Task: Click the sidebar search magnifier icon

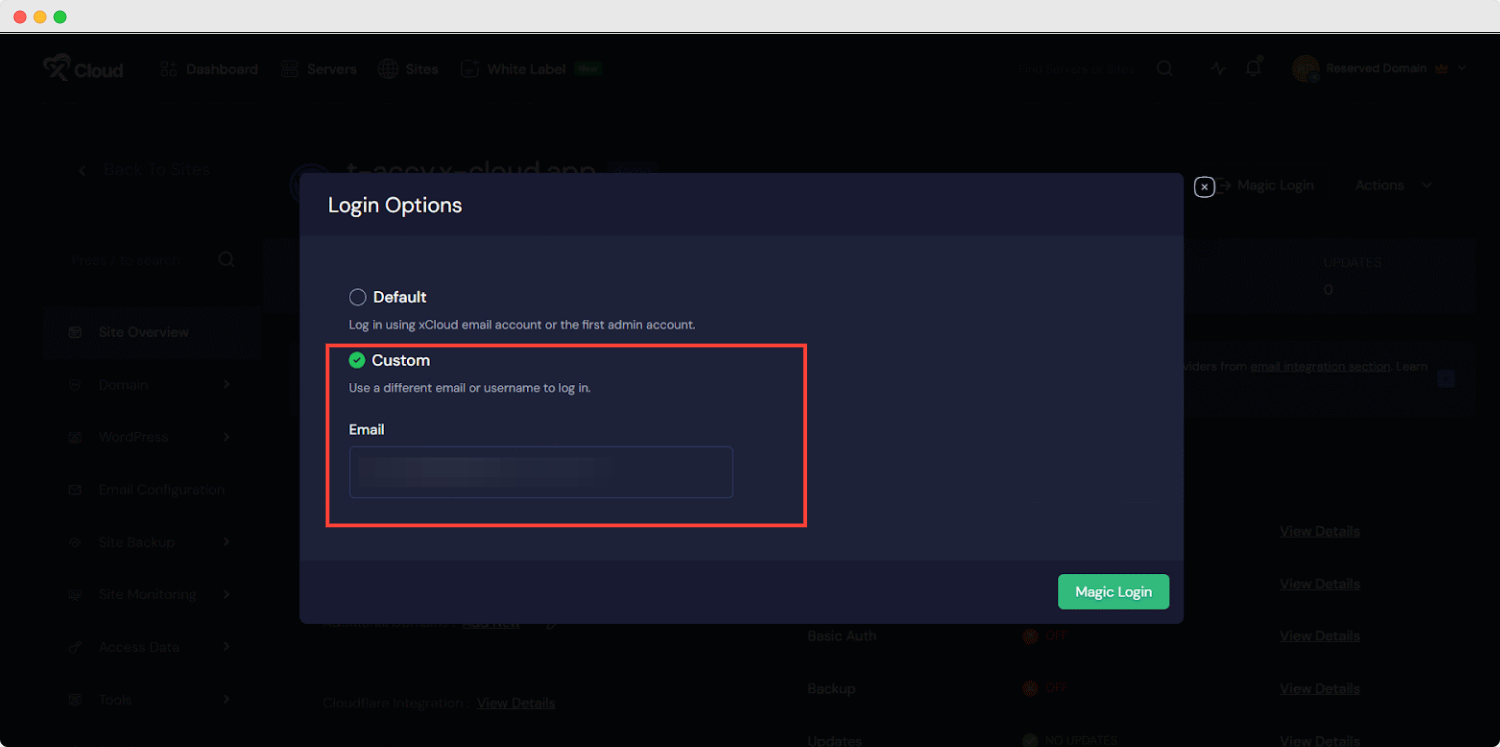Action: pos(227,260)
